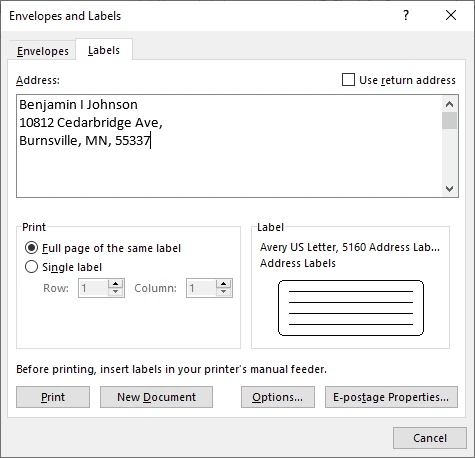Create labels with New Document button
The image size is (475, 458).
[156, 397]
